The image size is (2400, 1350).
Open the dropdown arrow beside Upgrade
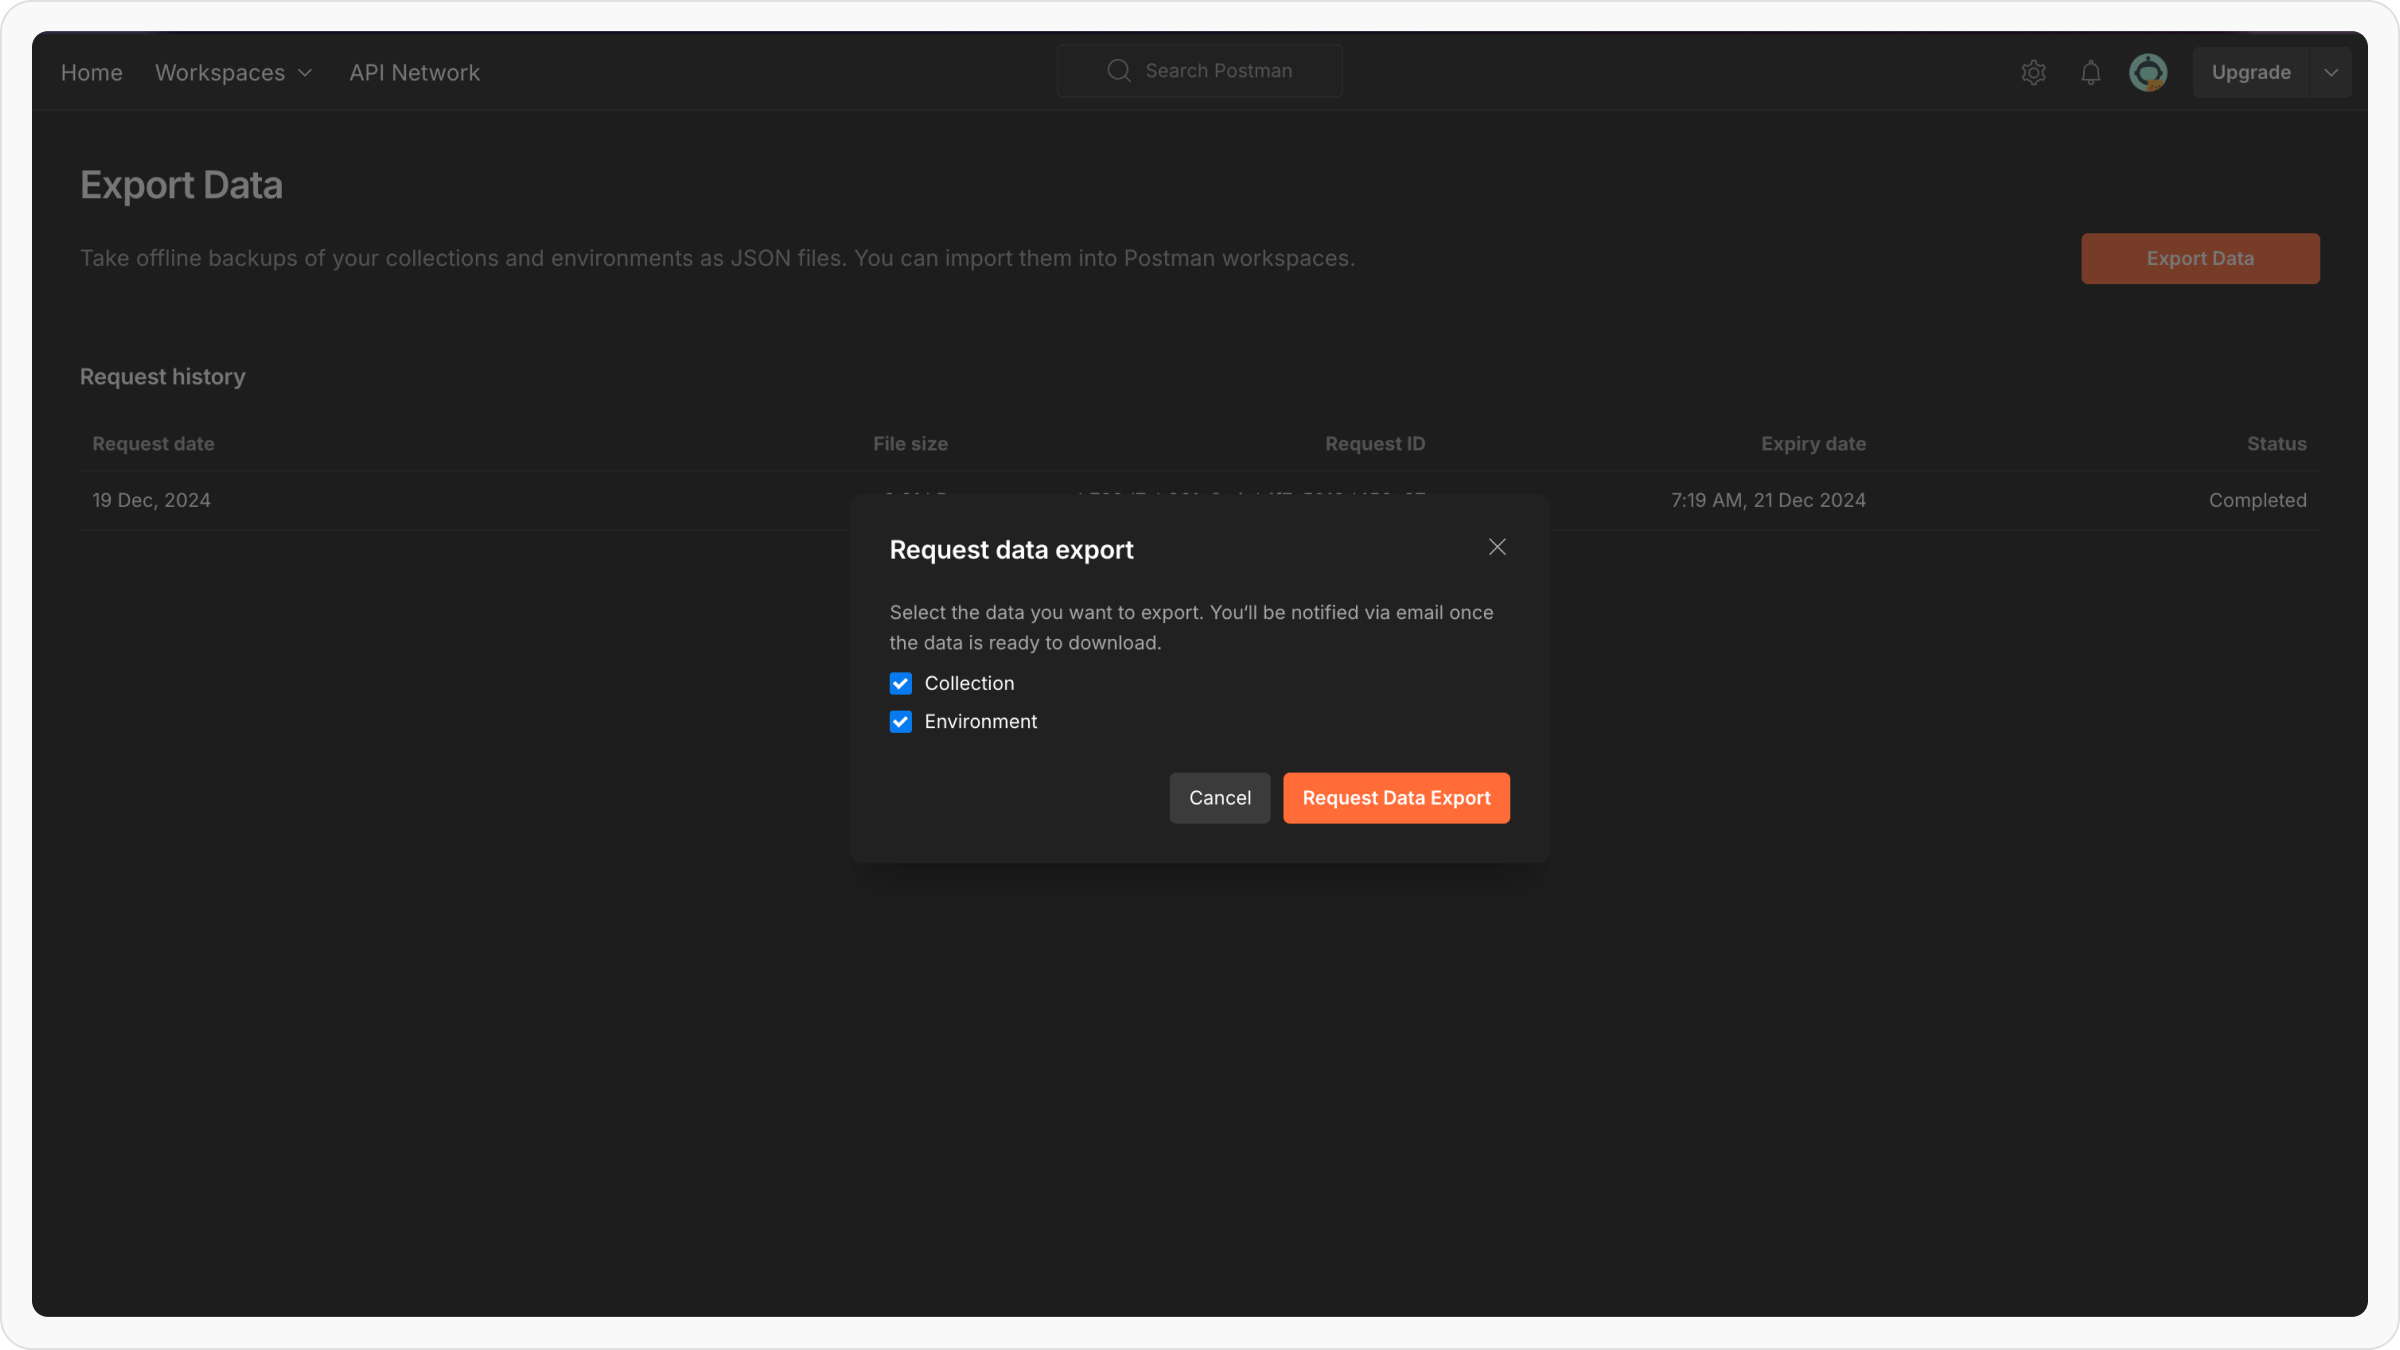pos(2331,73)
